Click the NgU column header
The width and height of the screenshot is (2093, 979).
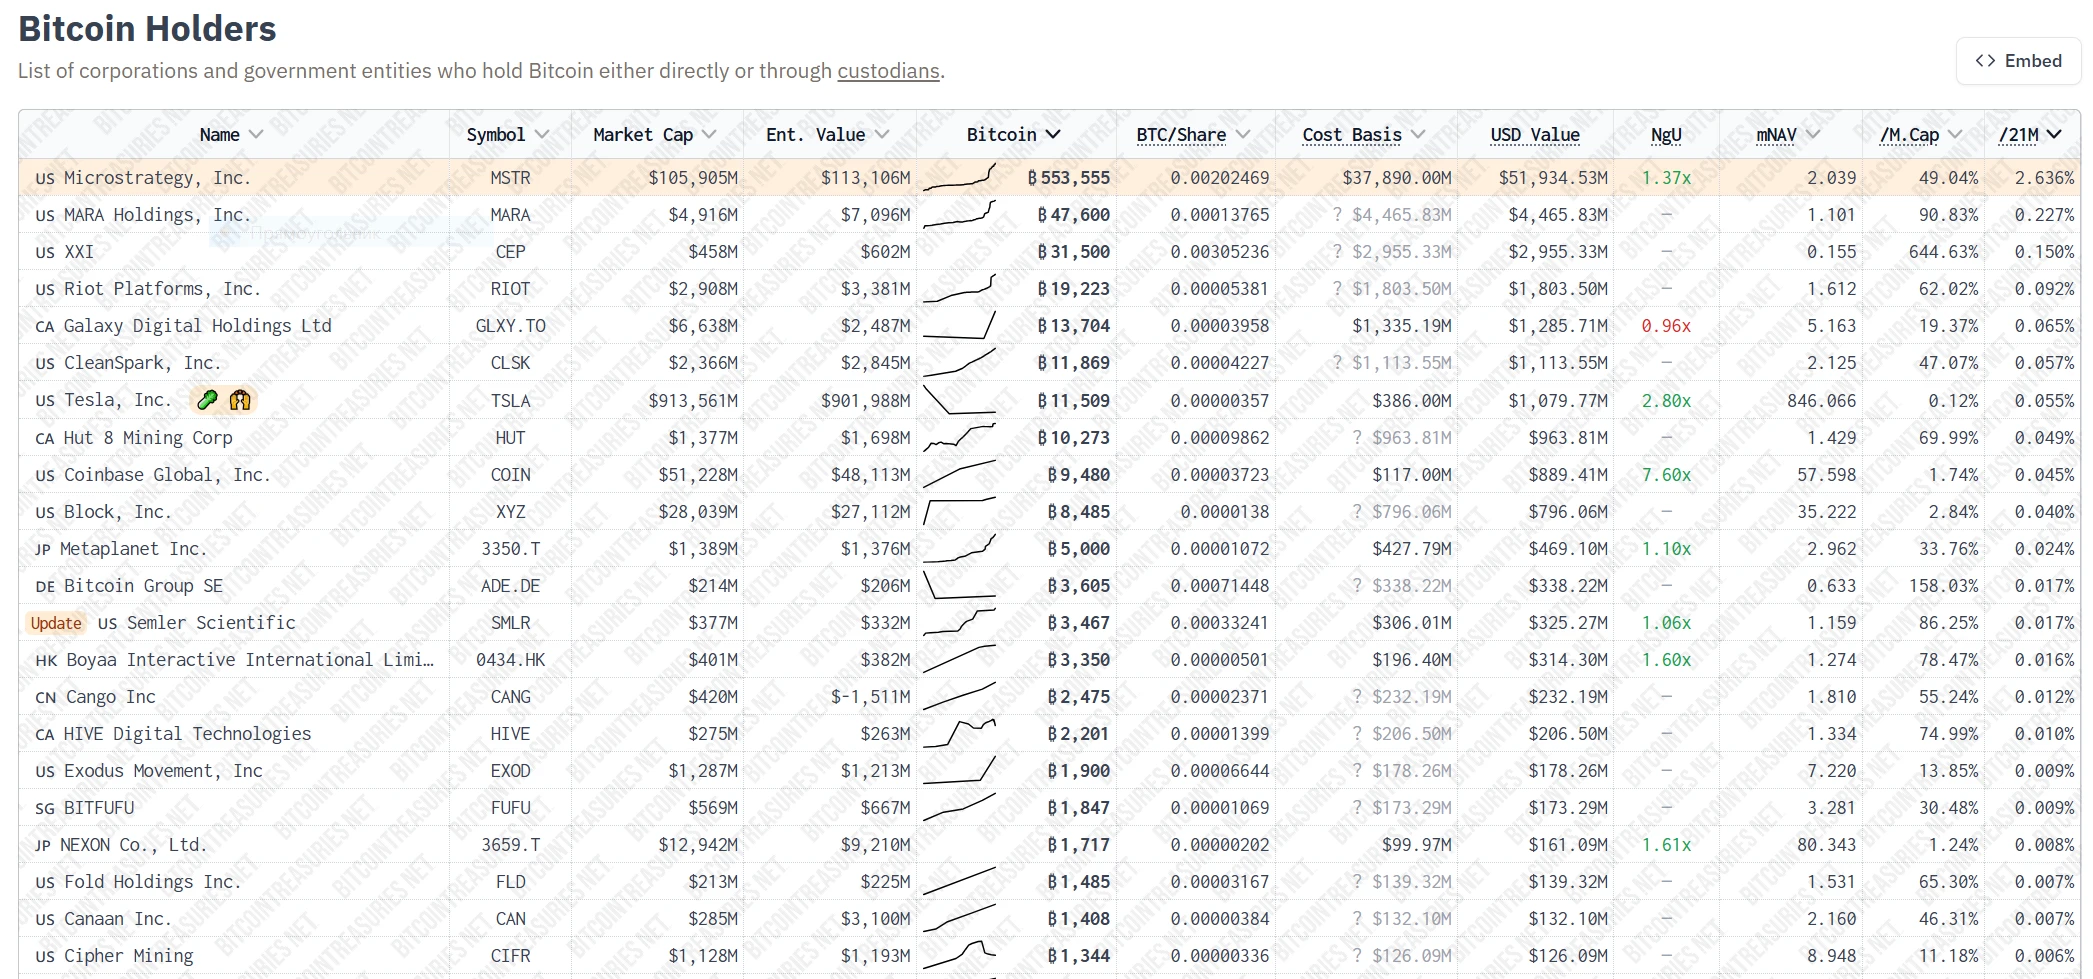(x=1666, y=135)
